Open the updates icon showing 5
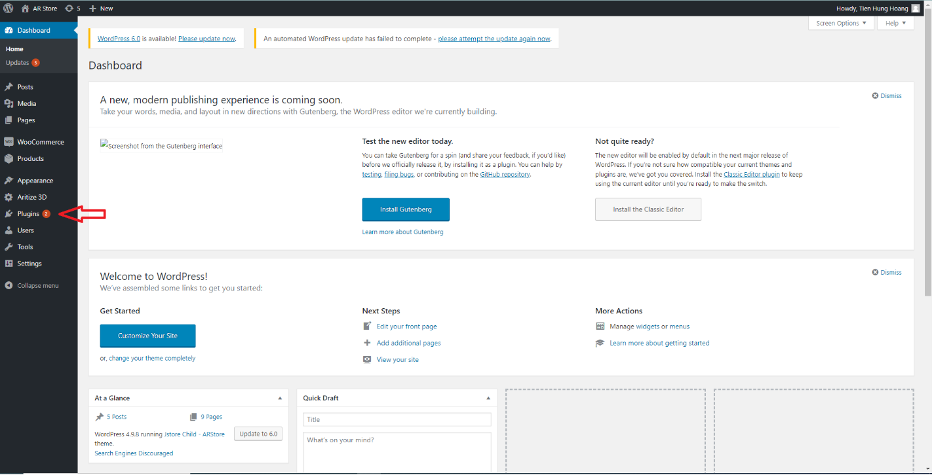The height and width of the screenshot is (476, 936). (x=69, y=8)
